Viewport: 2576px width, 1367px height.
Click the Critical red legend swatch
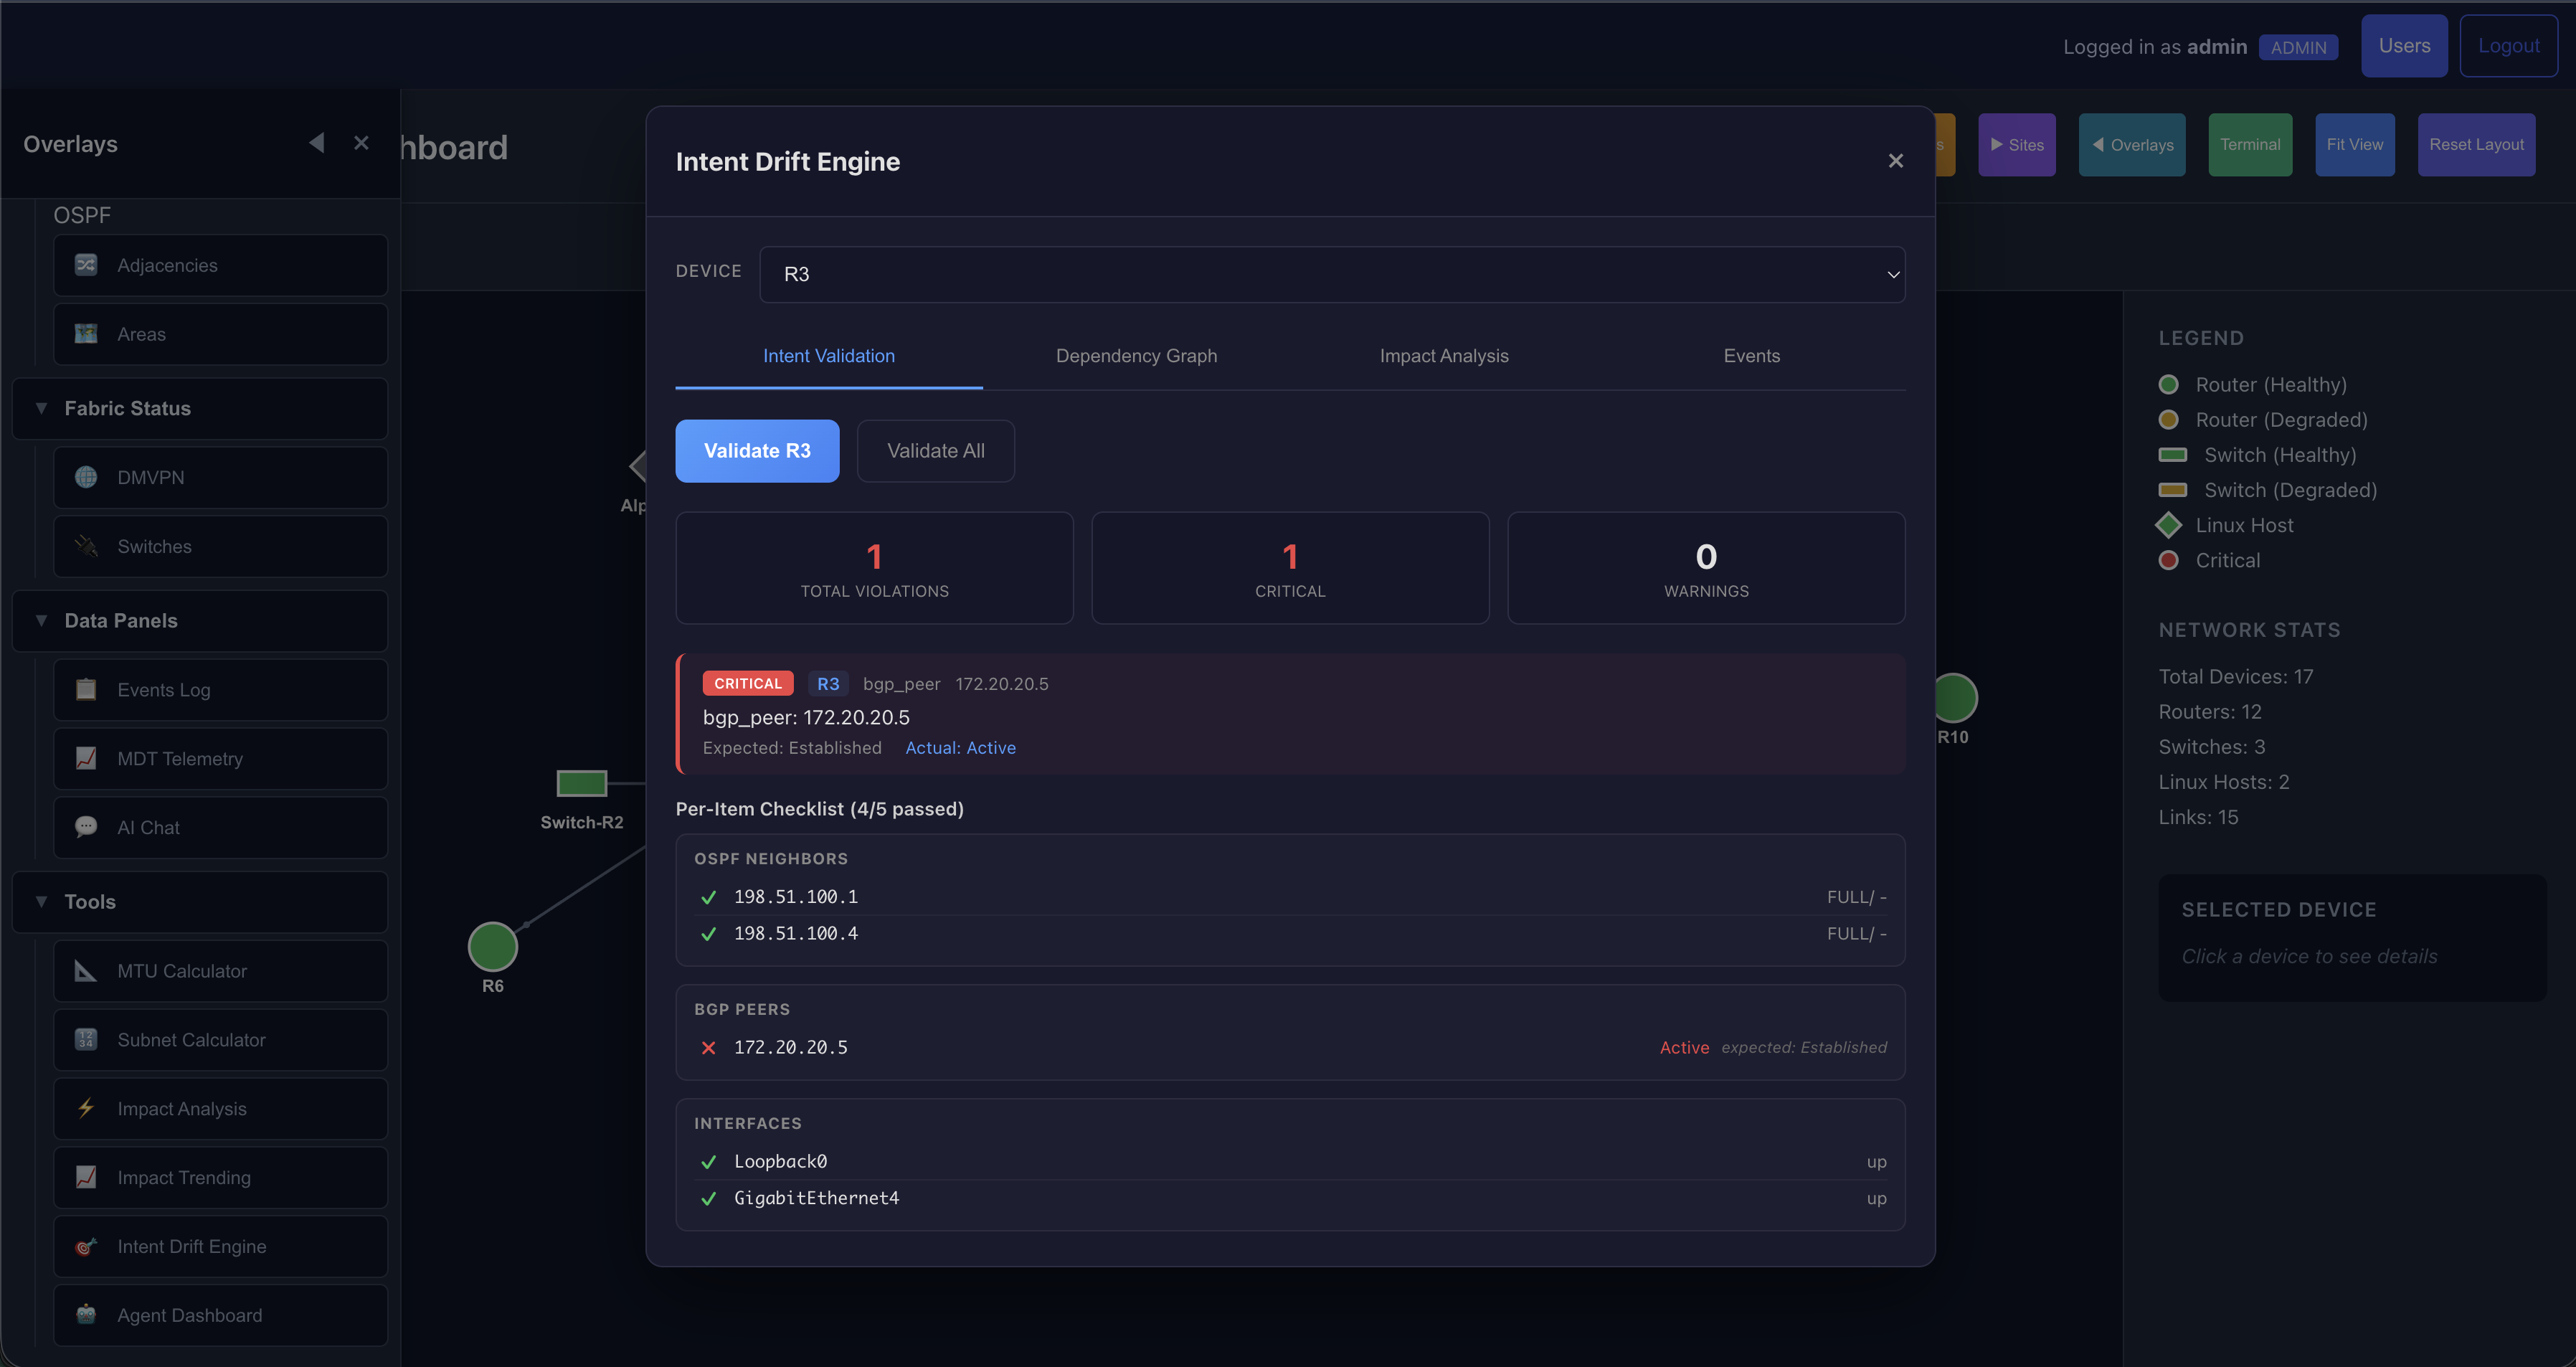tap(2168, 560)
